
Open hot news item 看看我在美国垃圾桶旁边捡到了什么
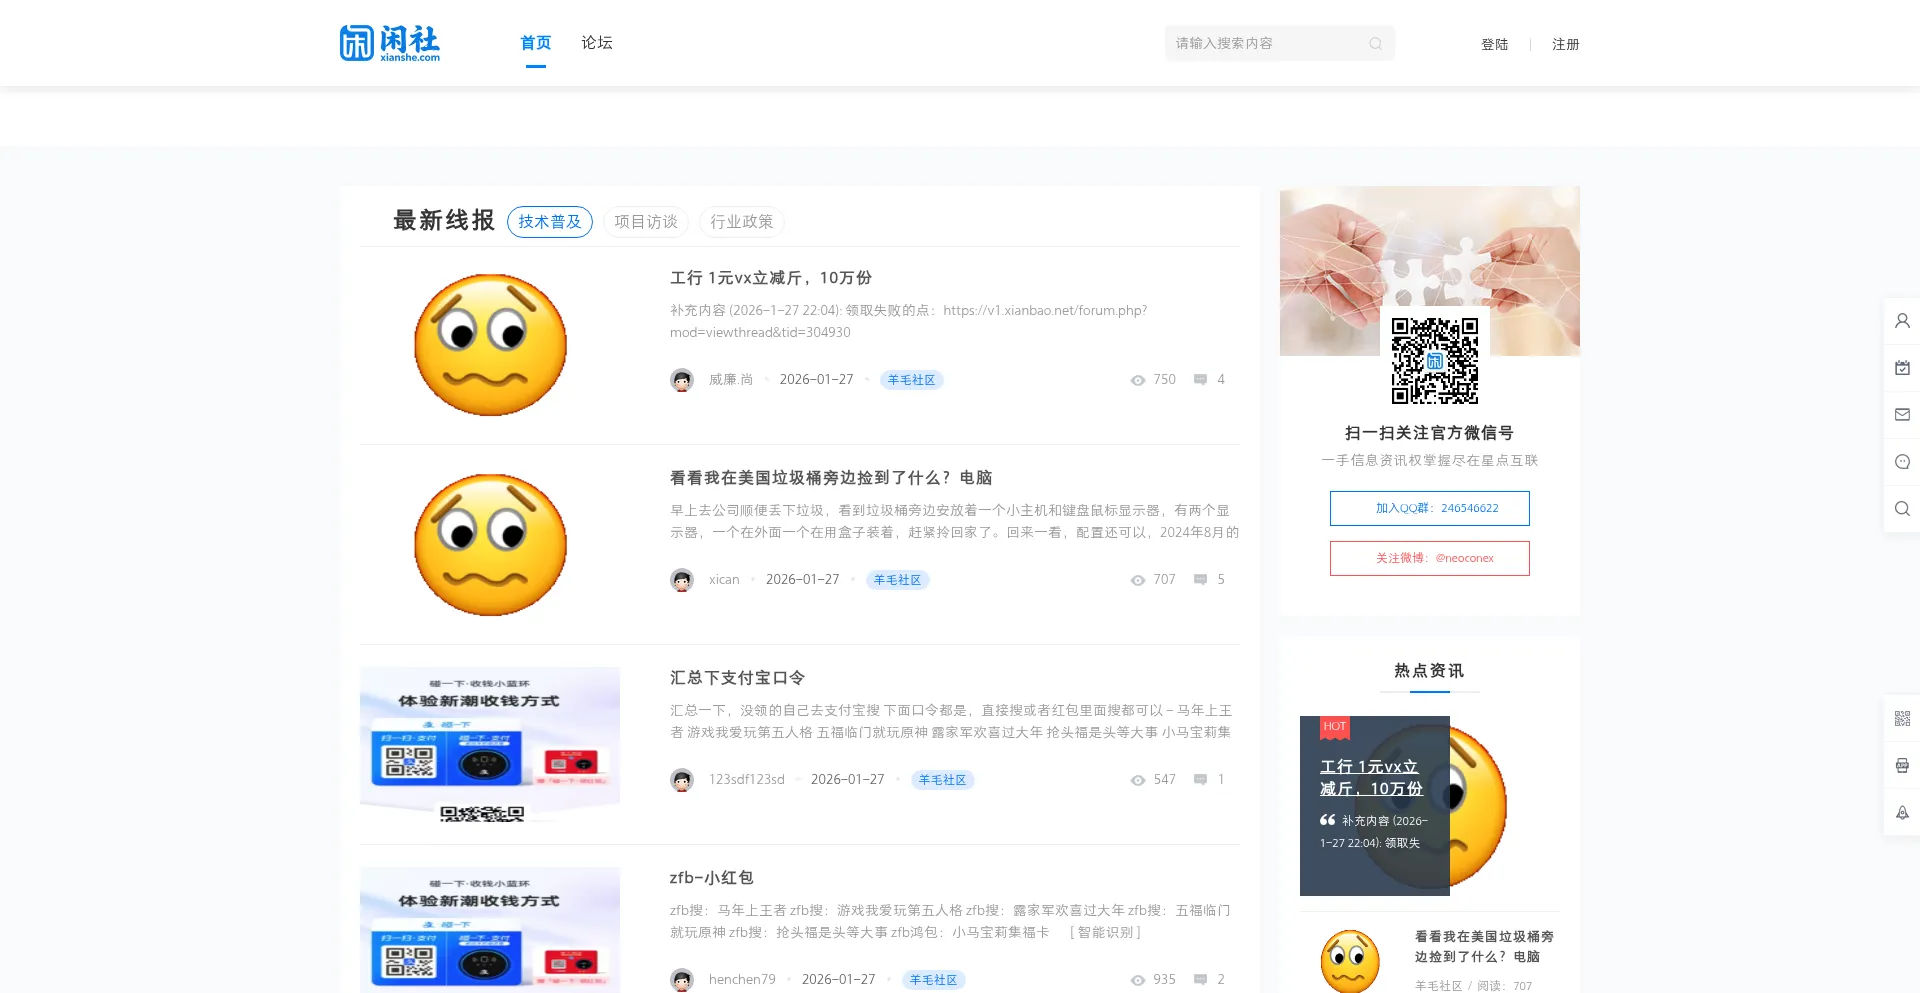pos(1485,947)
